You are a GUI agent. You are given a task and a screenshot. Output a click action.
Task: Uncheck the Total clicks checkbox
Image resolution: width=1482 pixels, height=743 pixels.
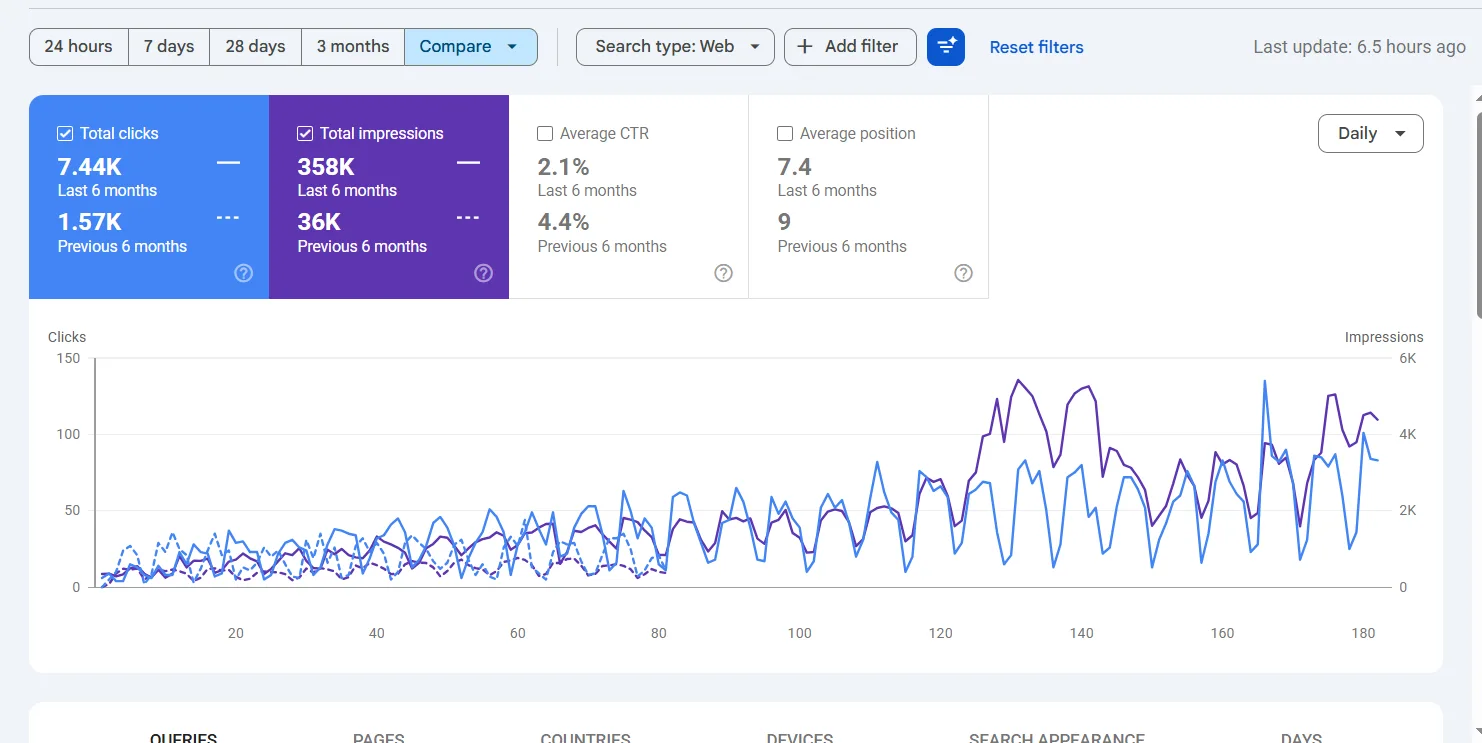pyautogui.click(x=65, y=133)
